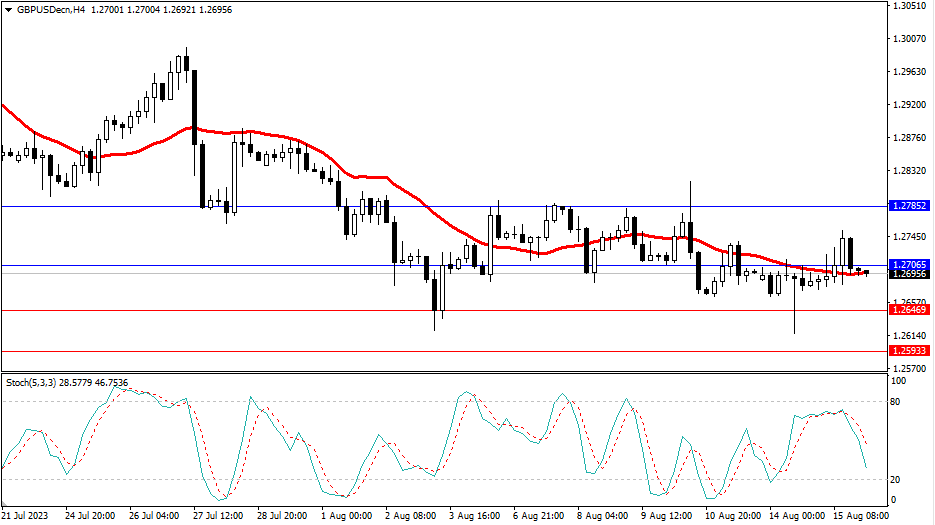Select the 1 Aug 00:00 time marker
This screenshot has width=935, height=525.
[x=348, y=516]
